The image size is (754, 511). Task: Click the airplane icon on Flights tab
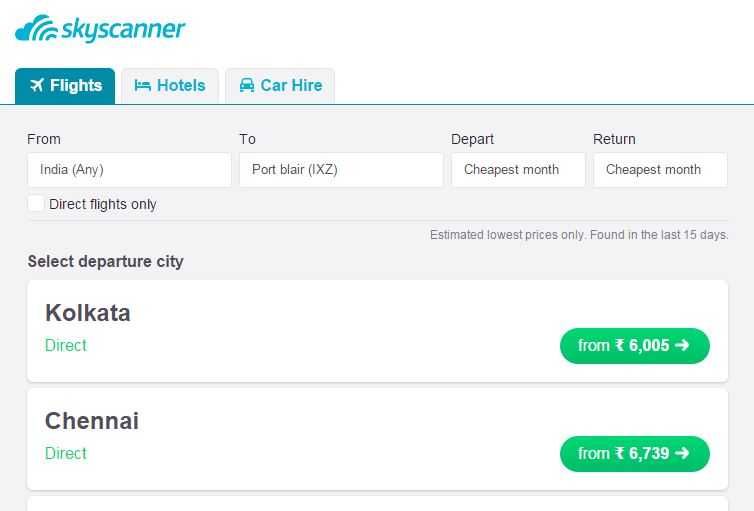(x=37, y=85)
